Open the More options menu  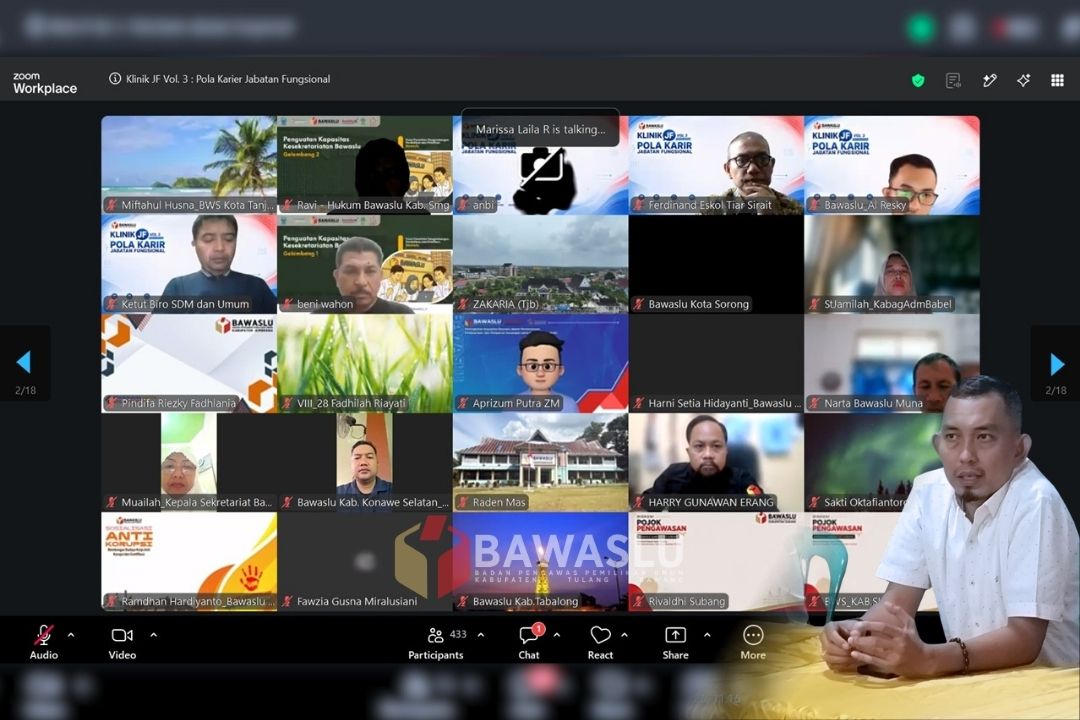[753, 643]
